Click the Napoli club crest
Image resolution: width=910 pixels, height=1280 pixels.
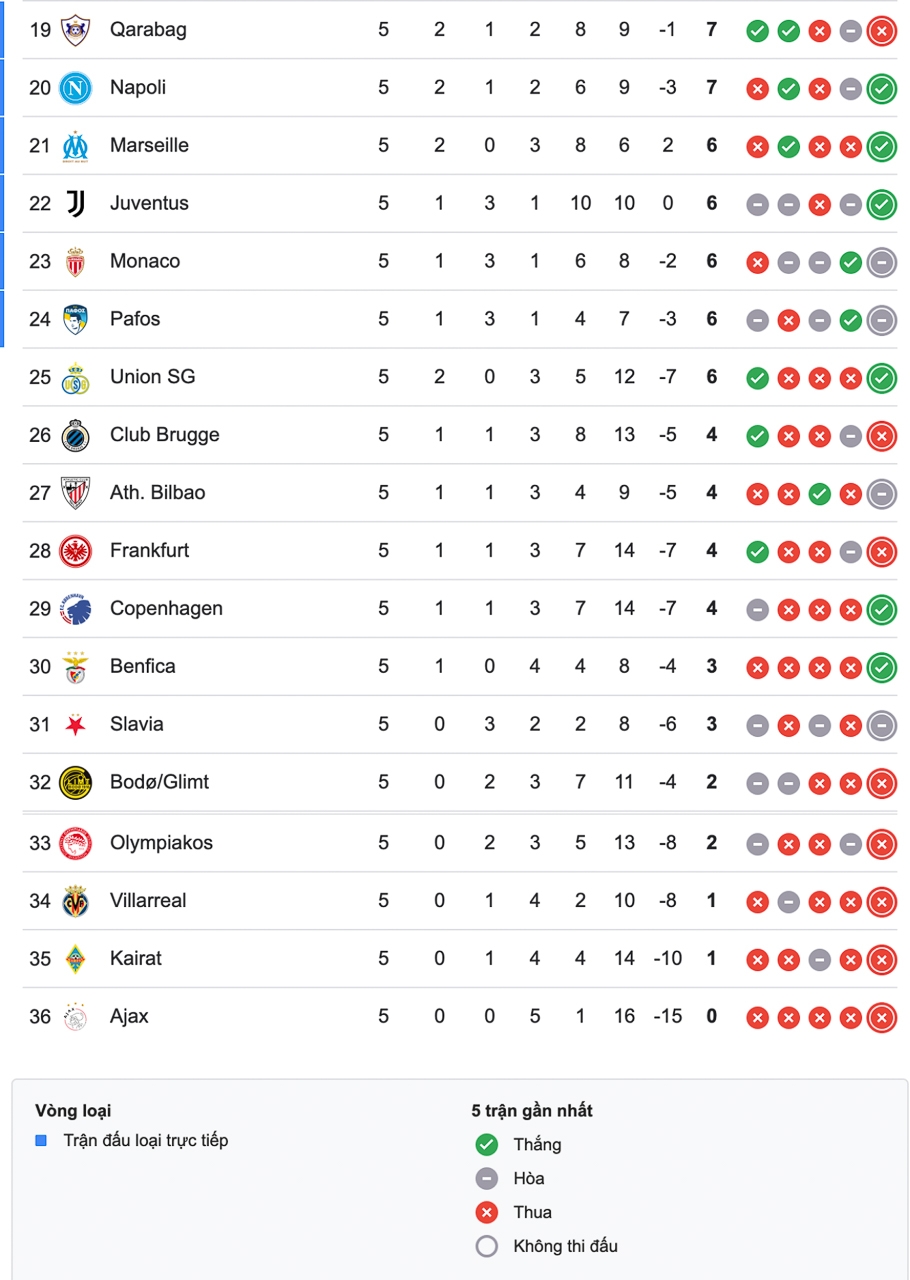click(75, 88)
